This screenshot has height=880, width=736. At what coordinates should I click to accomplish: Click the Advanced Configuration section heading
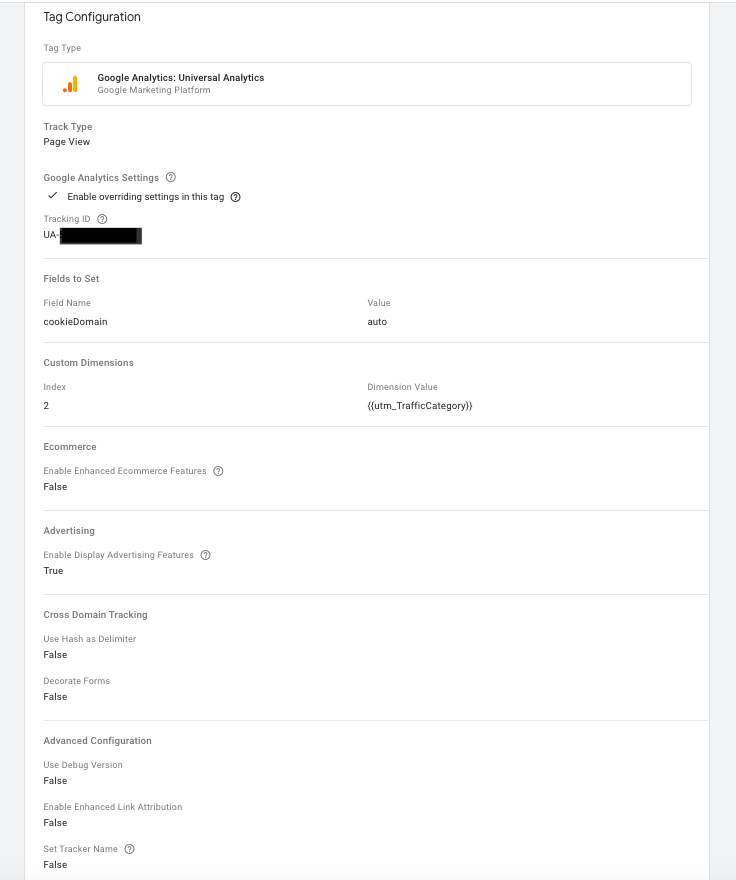pos(98,741)
